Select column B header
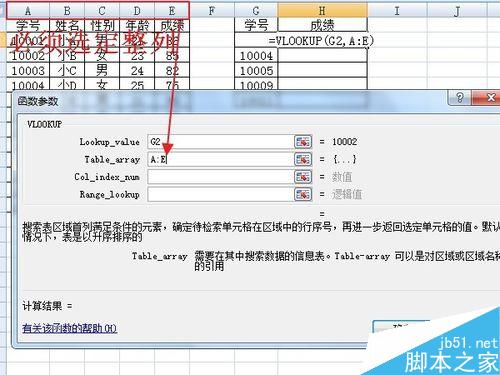Screen dimensions: 500x375 (67, 11)
